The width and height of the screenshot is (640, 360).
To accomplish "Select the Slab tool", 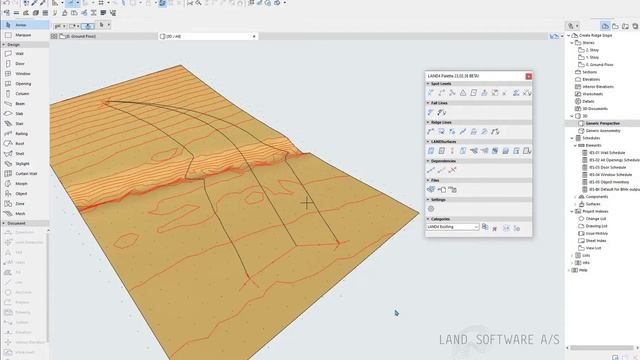I will pyautogui.click(x=24, y=113).
